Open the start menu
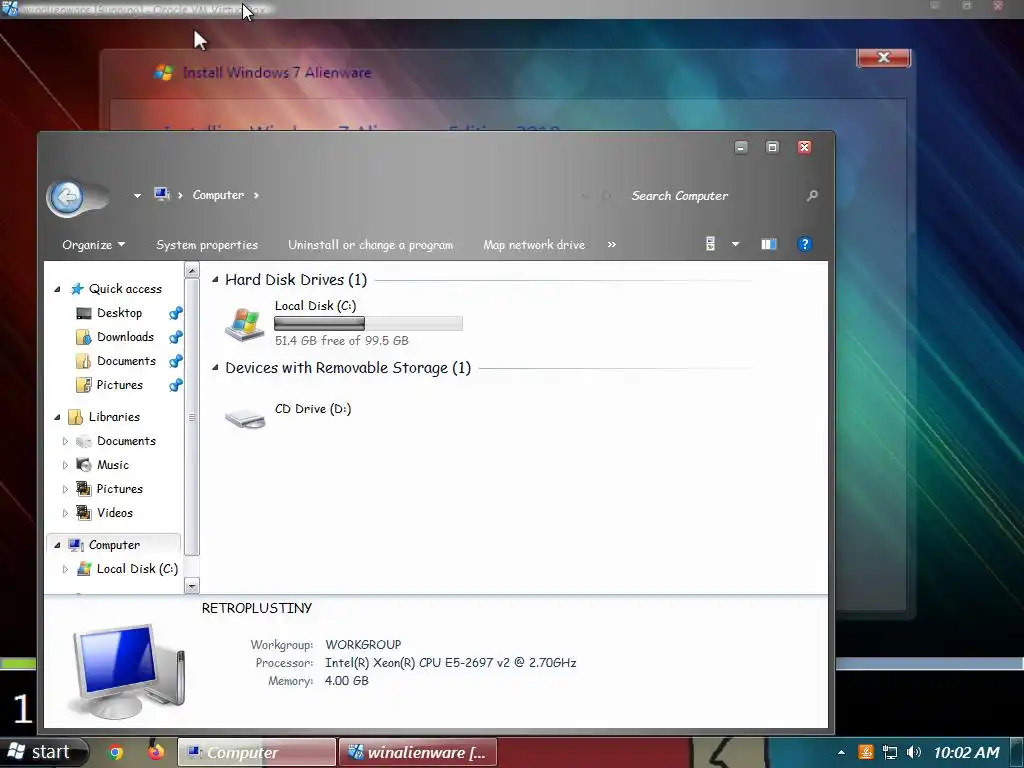Screen dimensions: 1024x768 click(43, 752)
